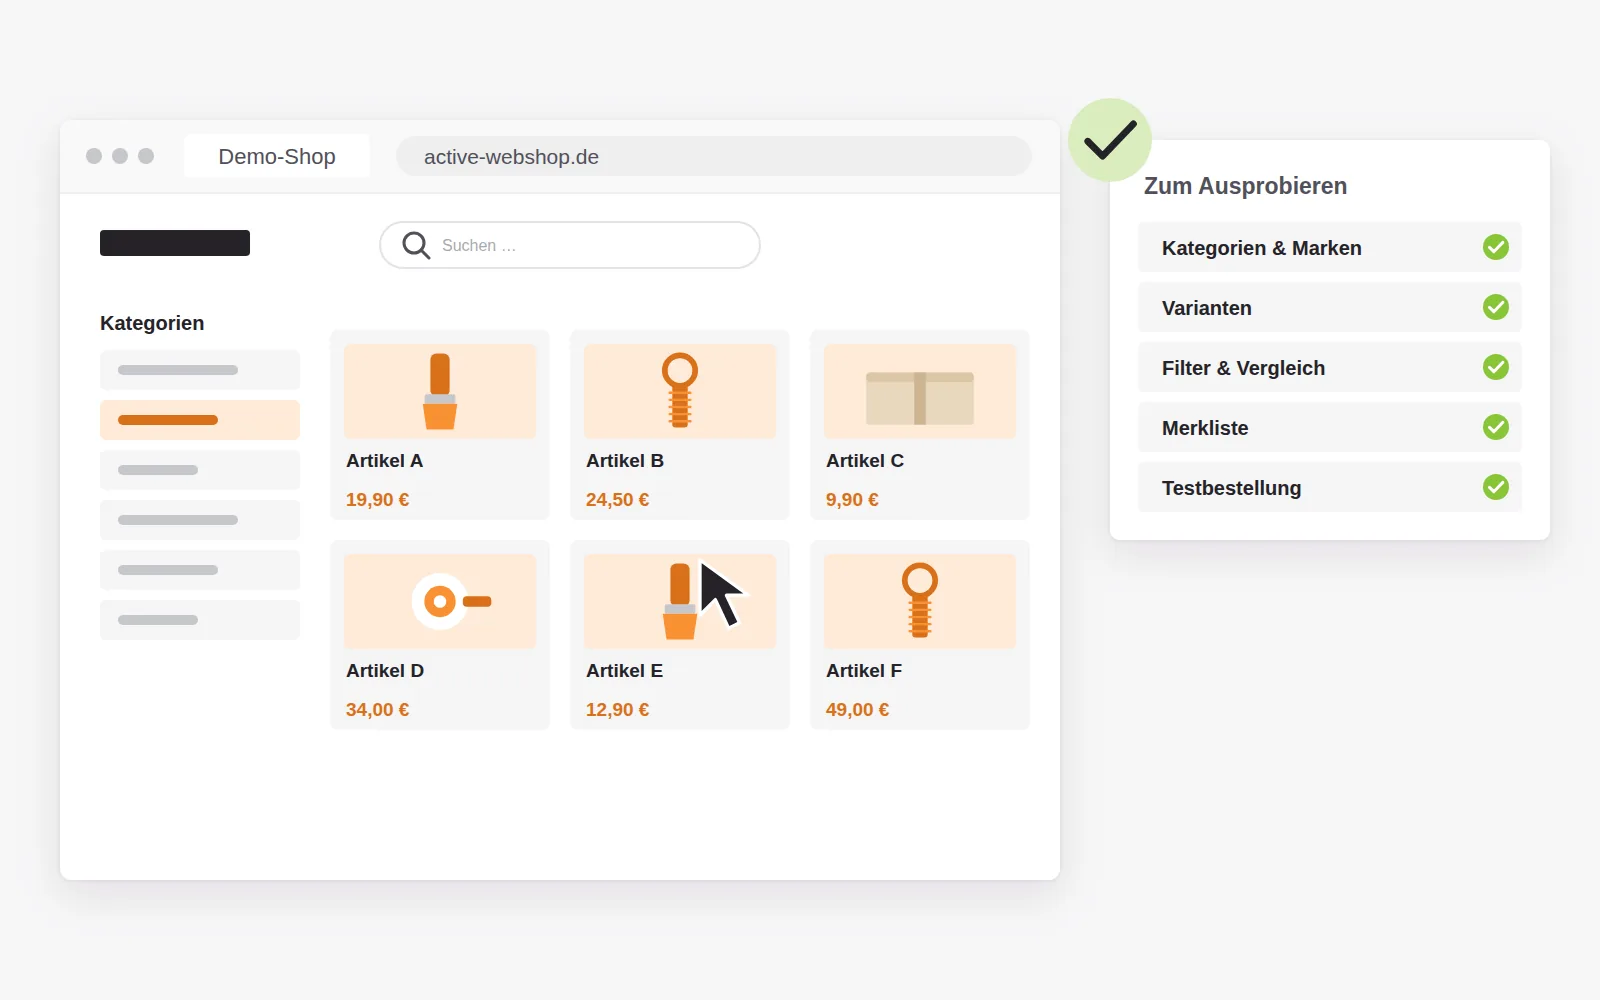Click the Artikel A title
Image resolution: width=1600 pixels, height=1000 pixels.
coord(385,461)
